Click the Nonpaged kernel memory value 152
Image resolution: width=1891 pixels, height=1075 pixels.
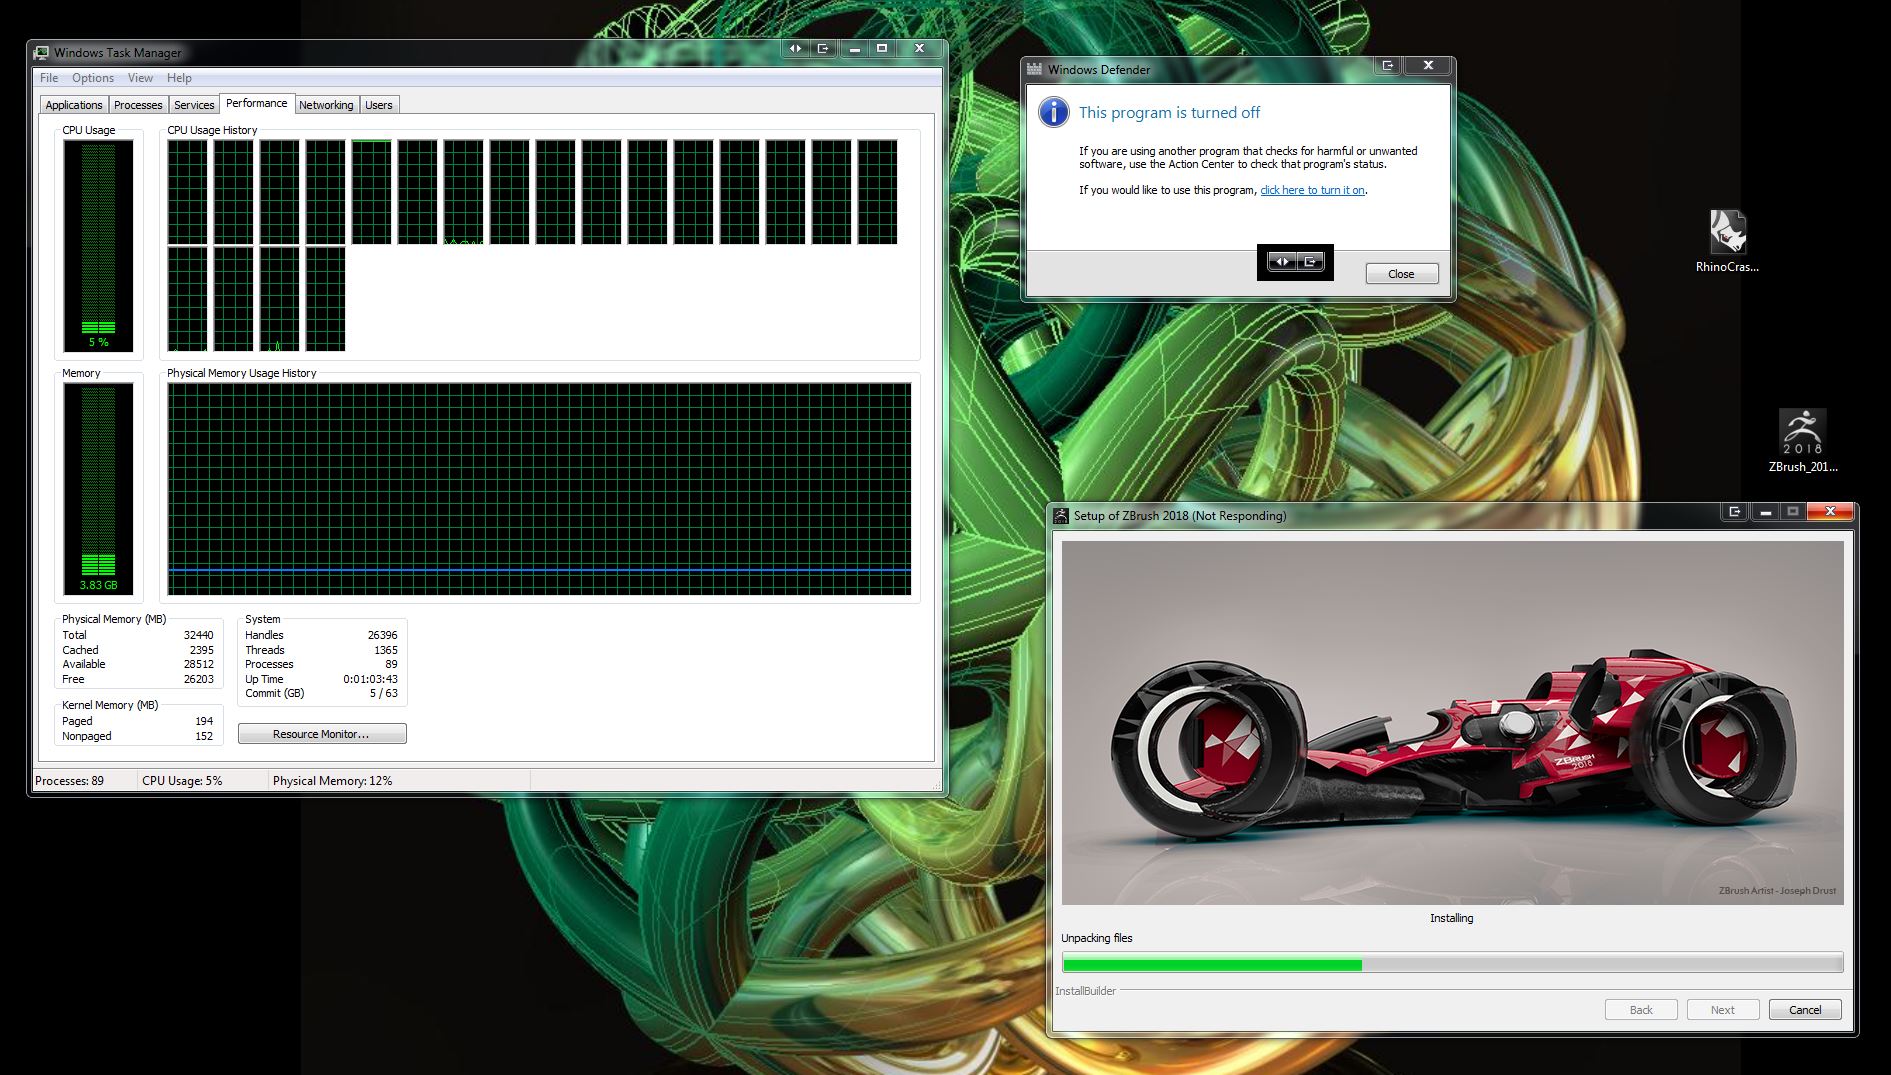(204, 736)
